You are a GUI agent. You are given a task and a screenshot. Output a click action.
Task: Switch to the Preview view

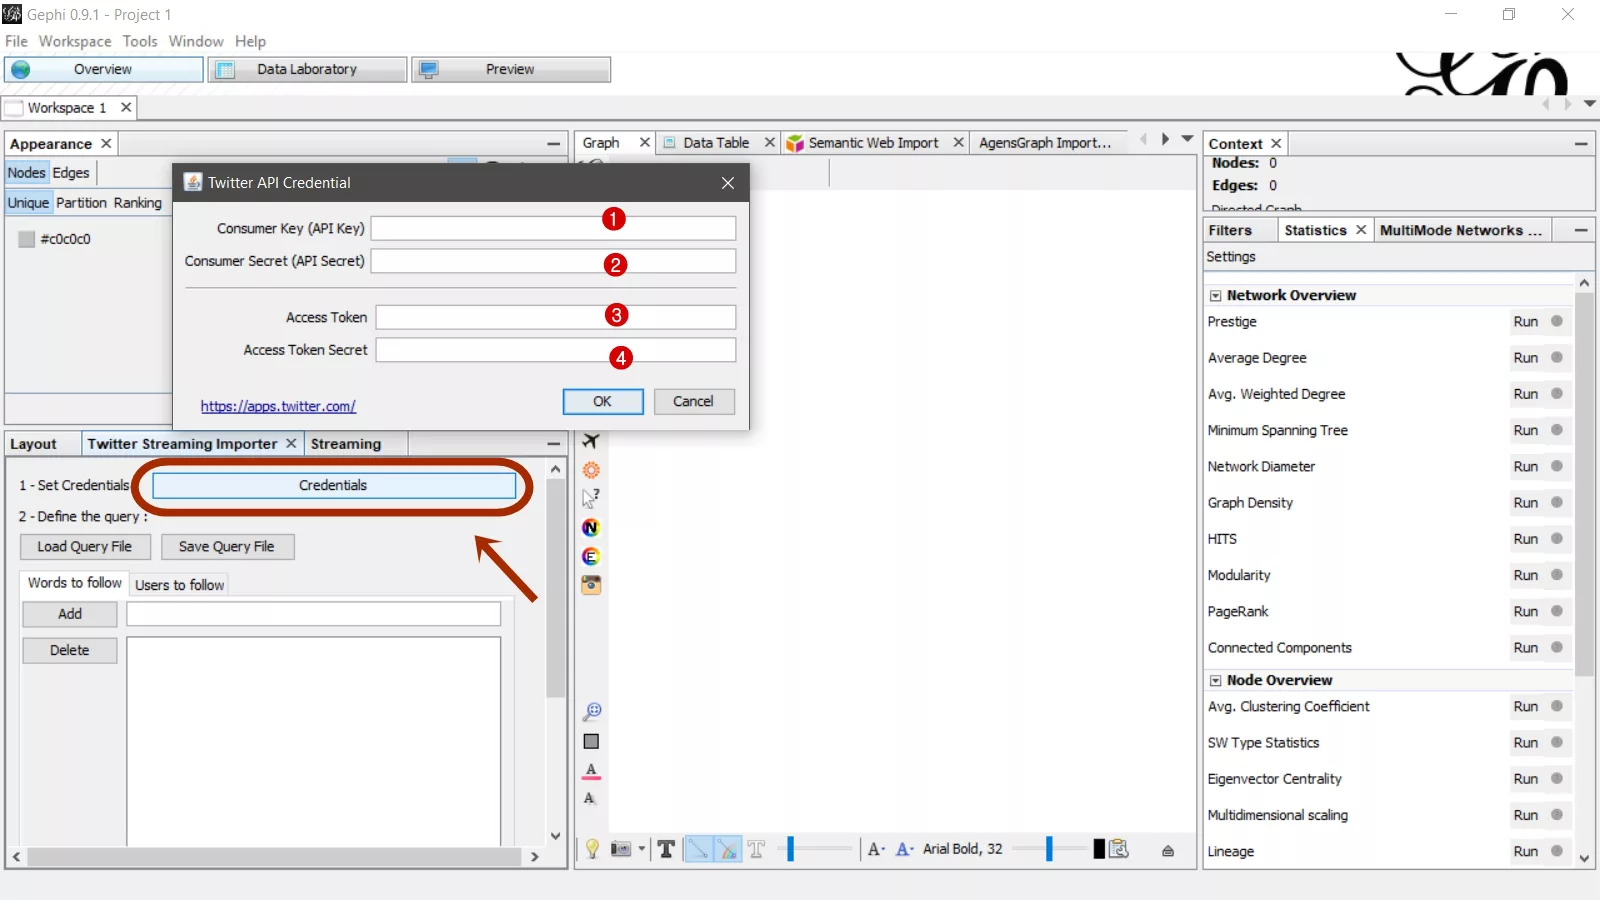(x=510, y=69)
